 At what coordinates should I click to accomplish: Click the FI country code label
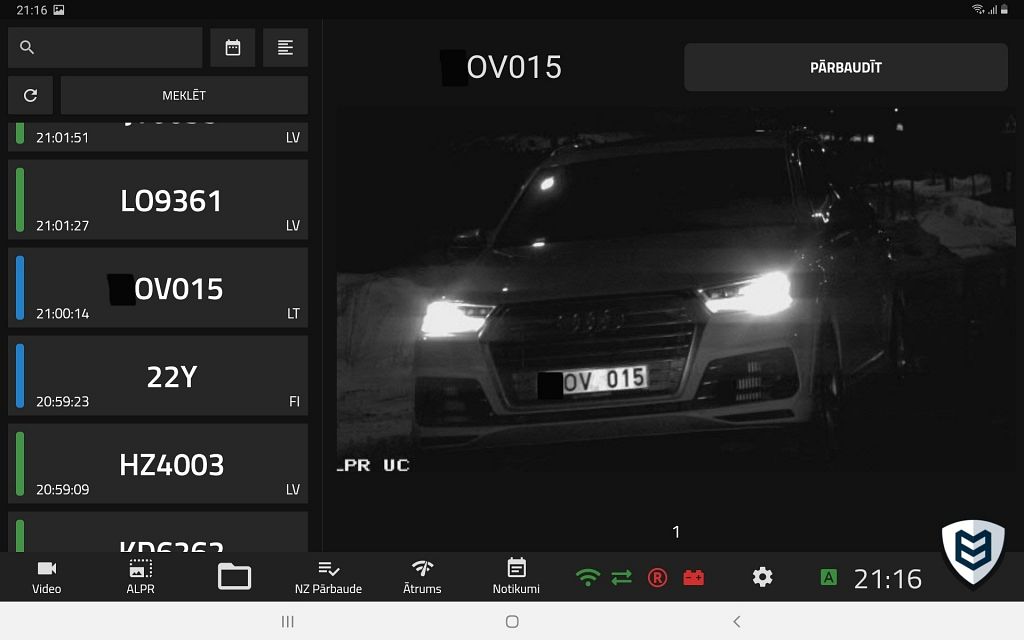coord(294,402)
